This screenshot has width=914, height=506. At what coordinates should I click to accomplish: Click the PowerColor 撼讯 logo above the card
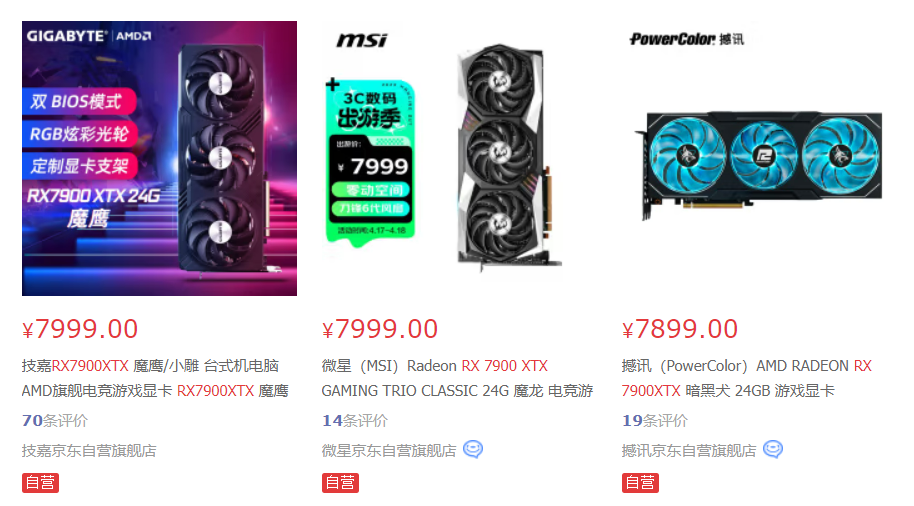point(687,39)
